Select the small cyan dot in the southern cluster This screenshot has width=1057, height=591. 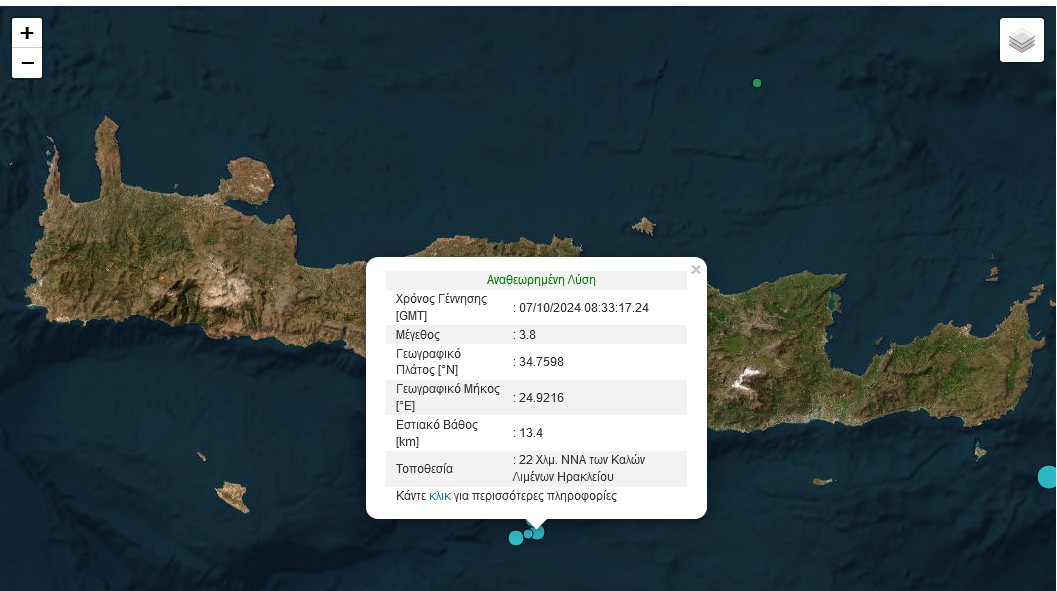click(x=527, y=534)
